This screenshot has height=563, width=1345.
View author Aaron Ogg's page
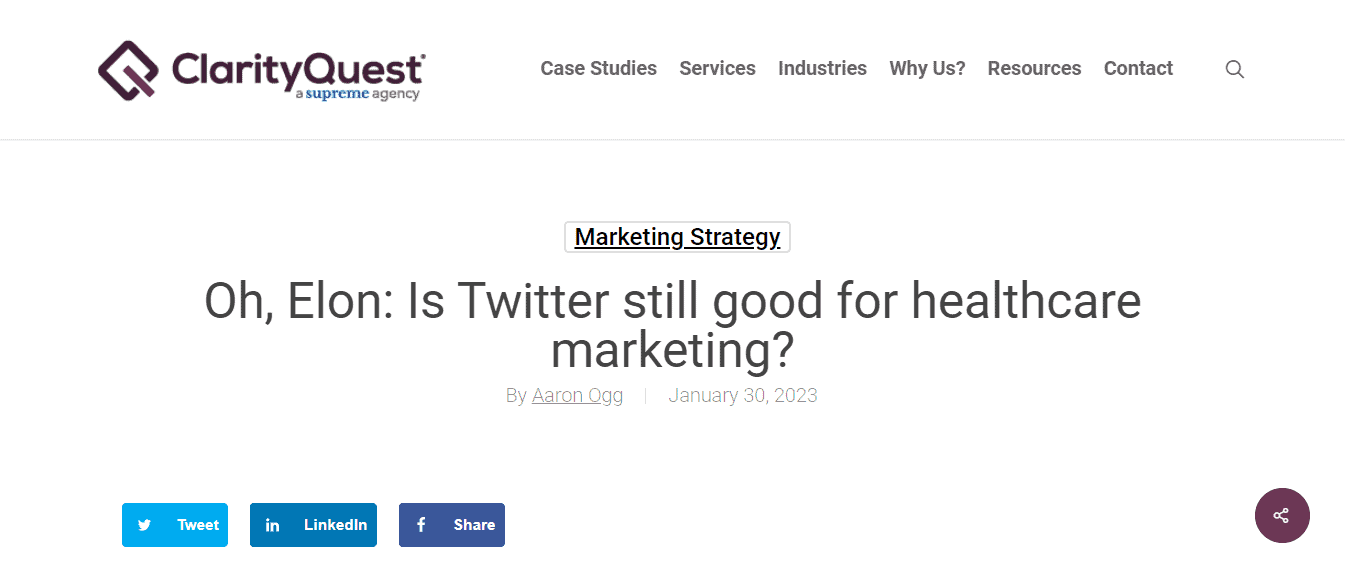577,395
